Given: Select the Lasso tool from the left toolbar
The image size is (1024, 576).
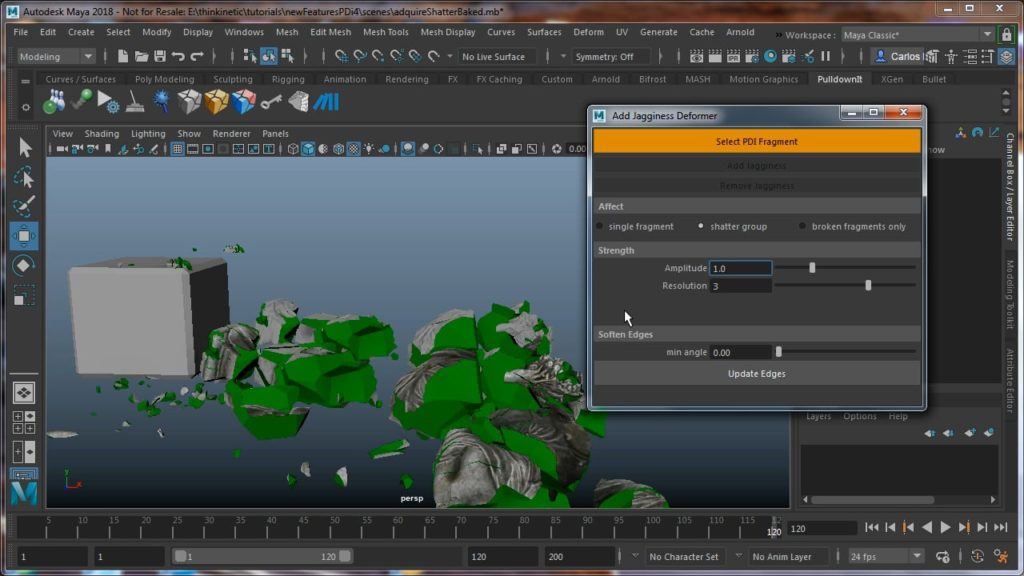Looking at the screenshot, I should (22, 178).
